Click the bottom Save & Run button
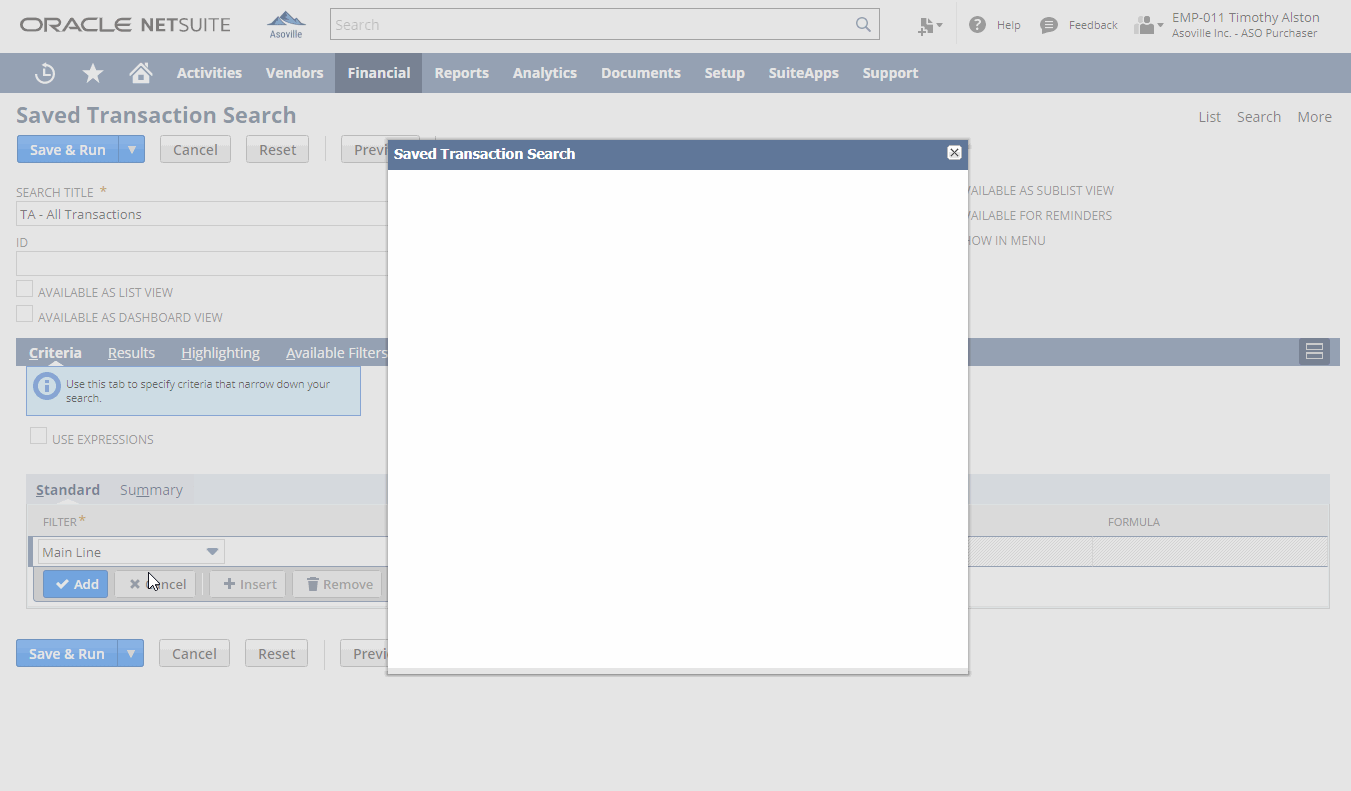This screenshot has height=791, width=1351. tap(67, 654)
